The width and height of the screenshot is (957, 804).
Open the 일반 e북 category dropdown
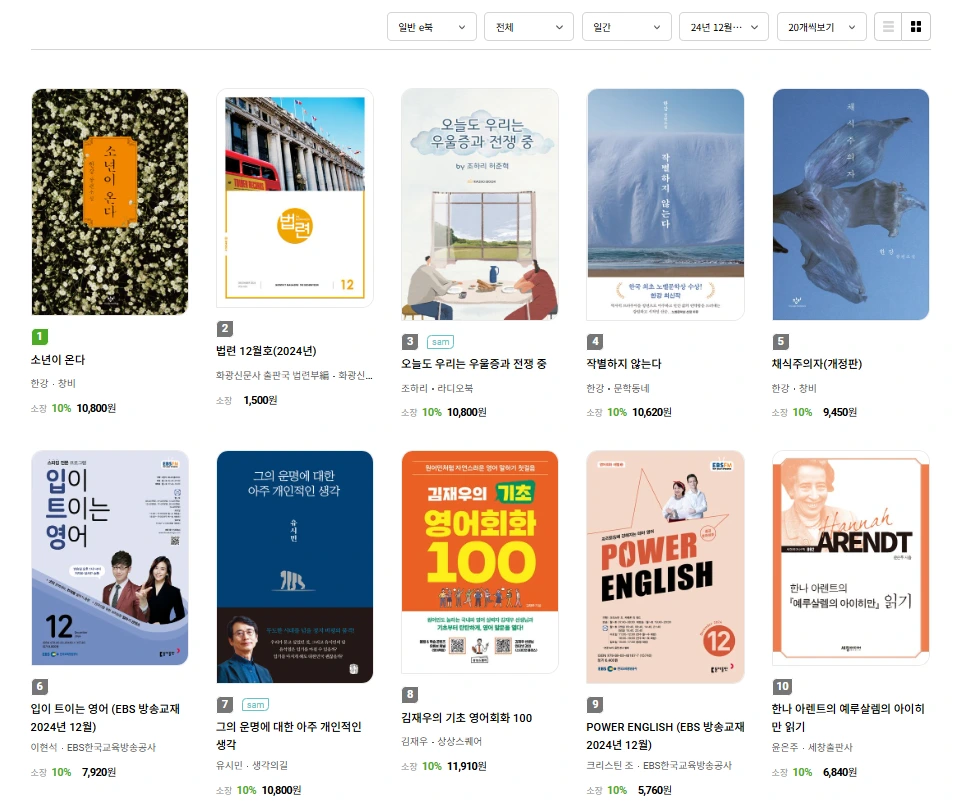point(432,27)
